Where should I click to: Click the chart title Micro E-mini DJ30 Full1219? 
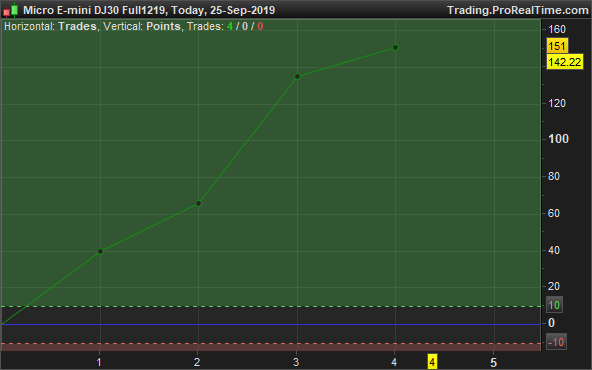[94, 10]
